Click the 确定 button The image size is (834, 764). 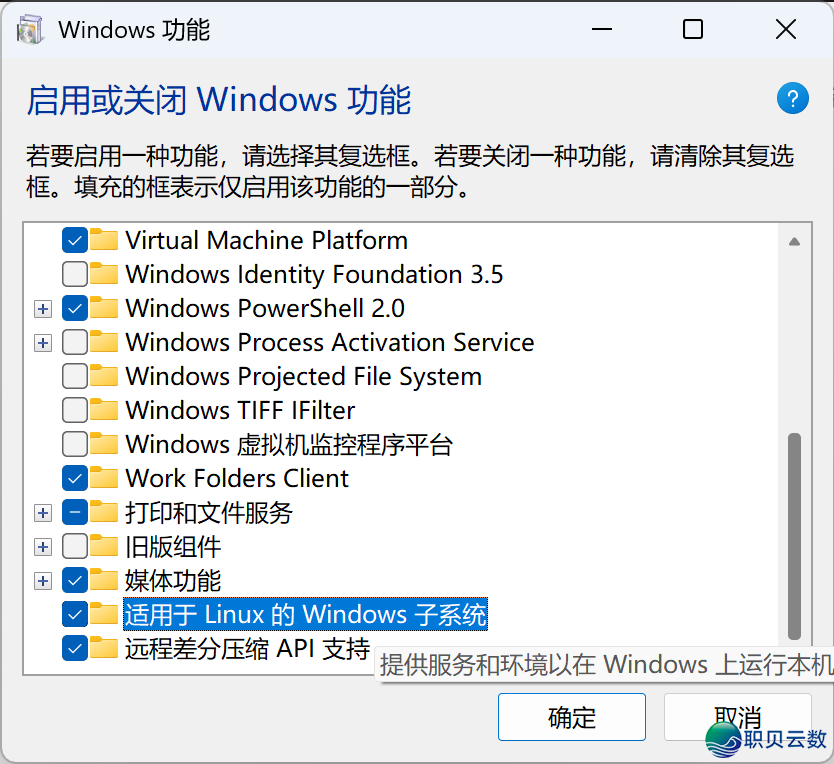click(572, 717)
